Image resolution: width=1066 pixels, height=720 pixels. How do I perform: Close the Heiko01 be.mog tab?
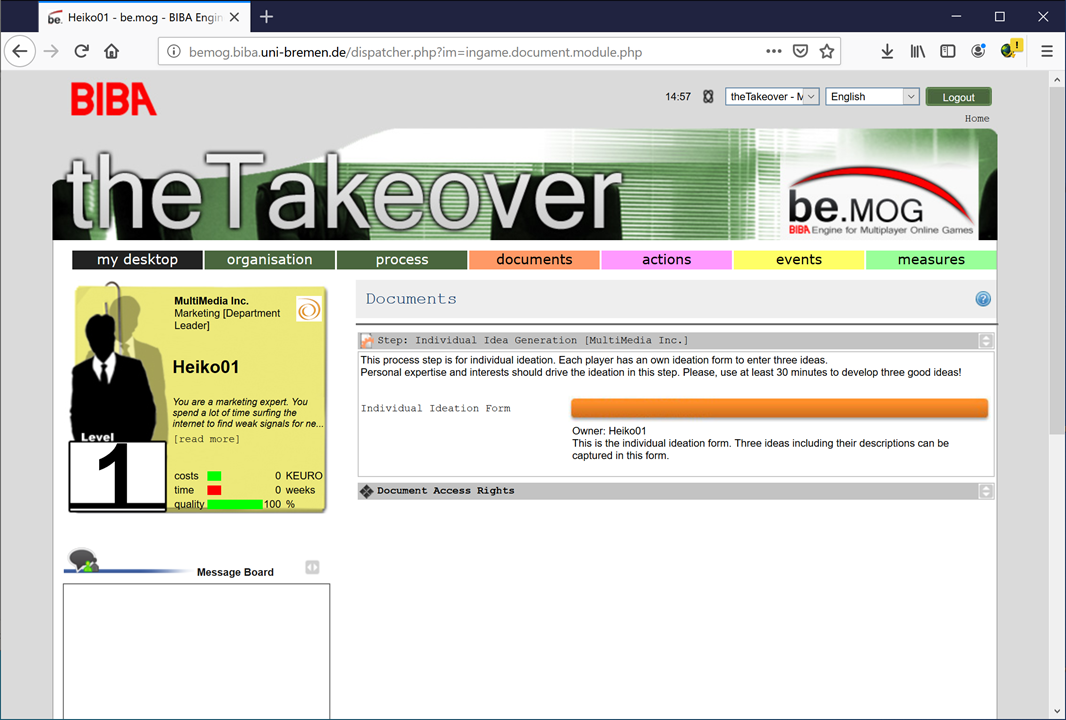click(235, 18)
